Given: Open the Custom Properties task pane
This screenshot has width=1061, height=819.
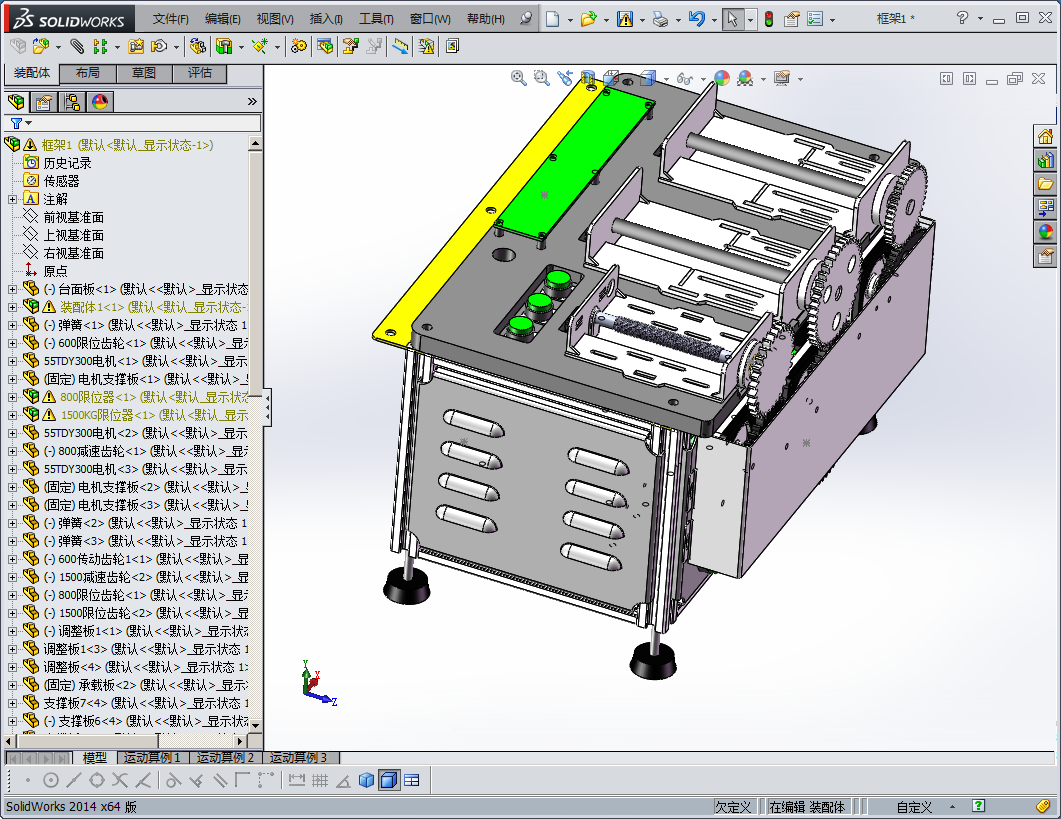Looking at the screenshot, I should [1045, 256].
